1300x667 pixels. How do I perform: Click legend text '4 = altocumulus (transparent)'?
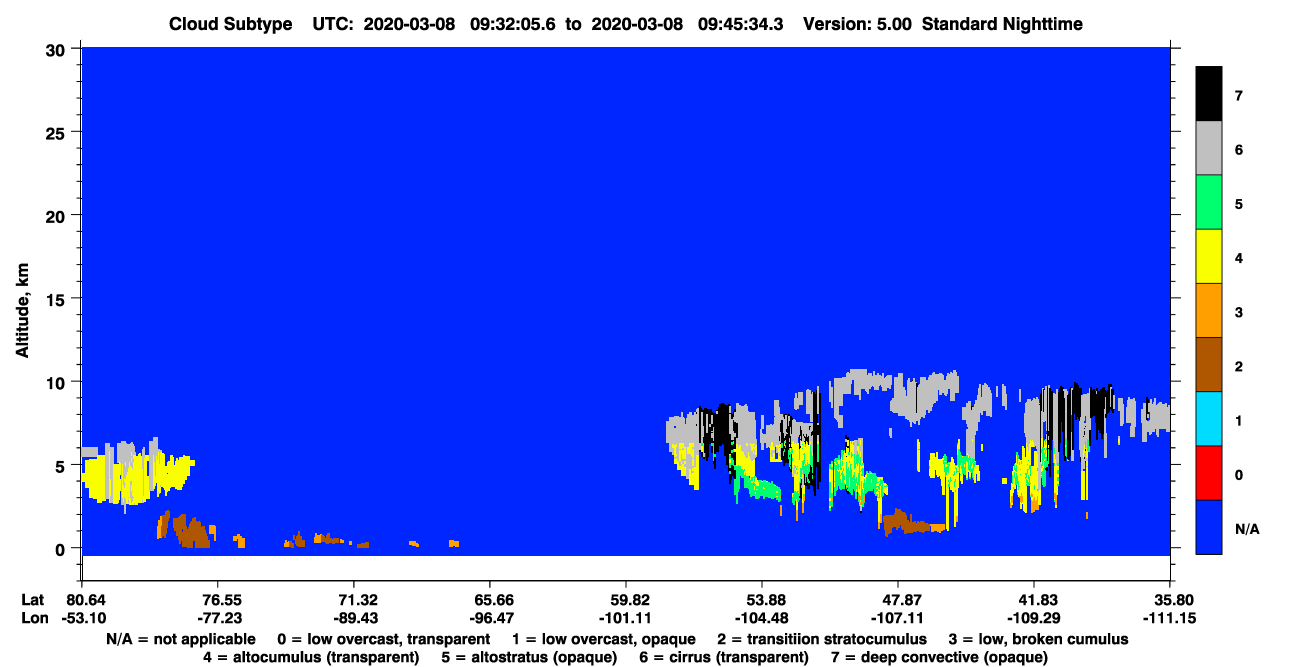click(x=311, y=657)
